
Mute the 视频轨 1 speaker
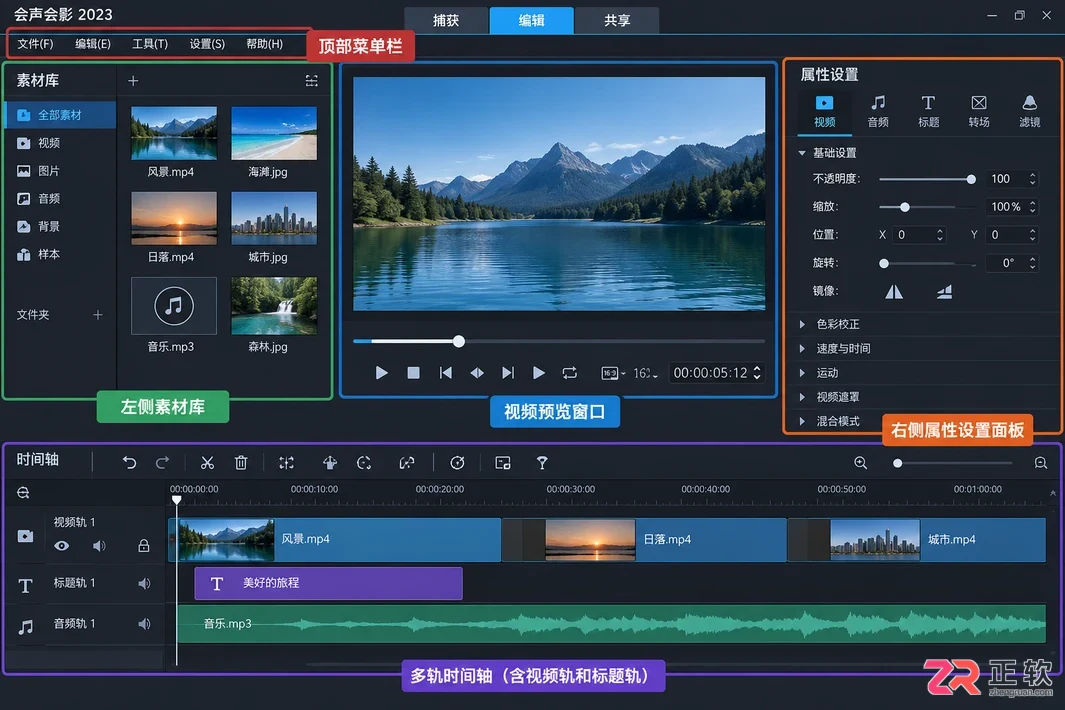point(99,546)
